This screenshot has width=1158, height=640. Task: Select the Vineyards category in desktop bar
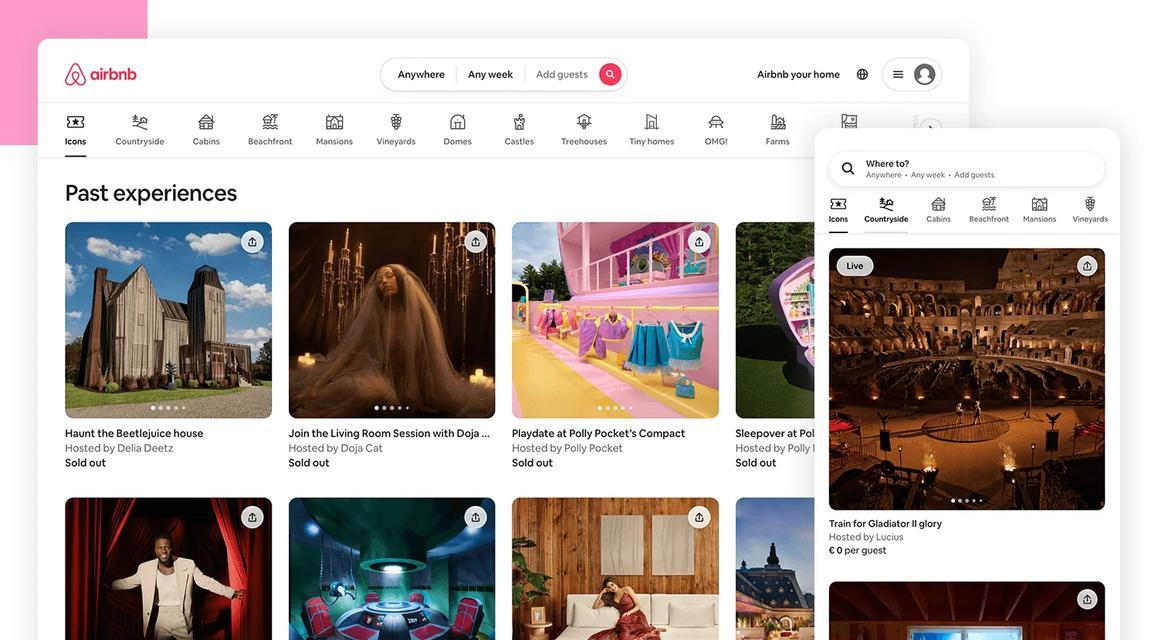[x=396, y=130]
